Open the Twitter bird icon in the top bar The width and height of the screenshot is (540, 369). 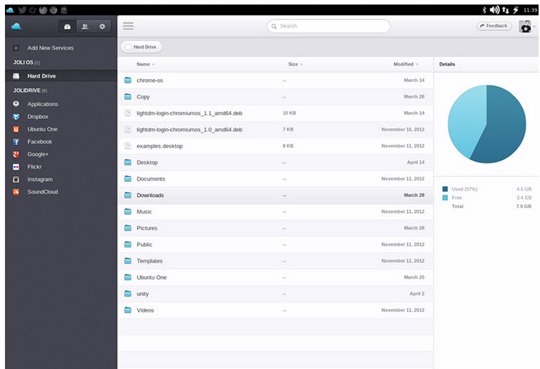(x=22, y=10)
